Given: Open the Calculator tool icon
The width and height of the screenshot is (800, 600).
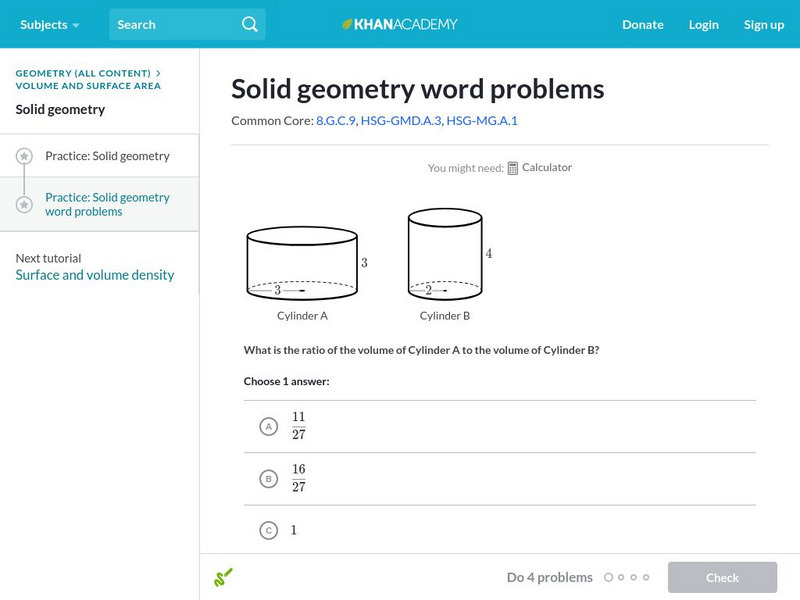Looking at the screenshot, I should point(513,168).
